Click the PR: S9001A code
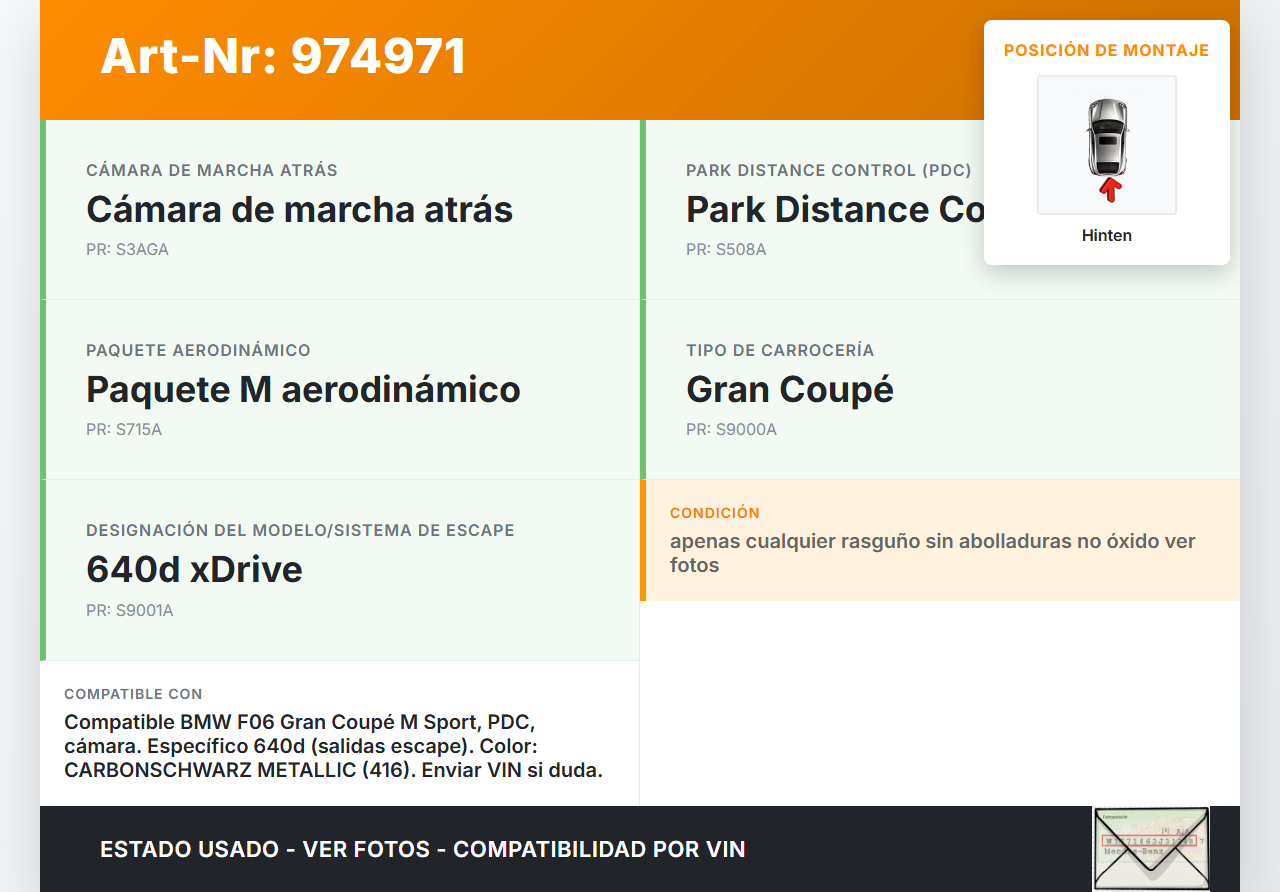The height and width of the screenshot is (892, 1280). click(x=129, y=610)
